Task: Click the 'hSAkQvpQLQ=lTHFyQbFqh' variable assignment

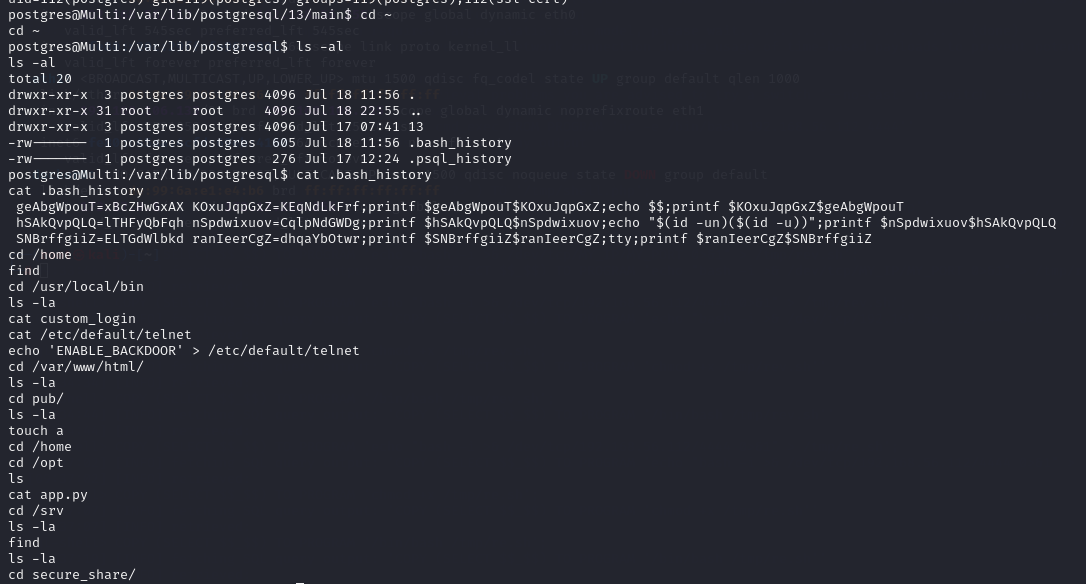Action: point(100,223)
